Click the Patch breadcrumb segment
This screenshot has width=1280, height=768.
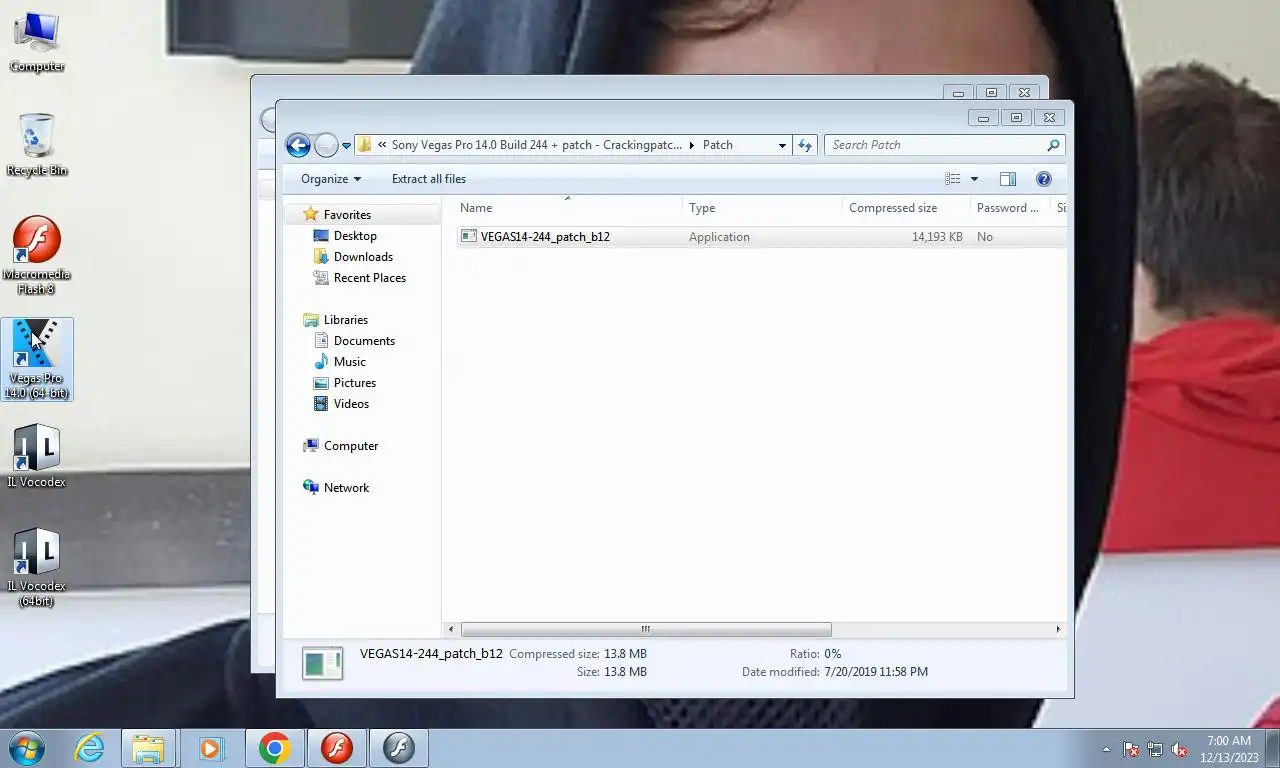(x=718, y=145)
